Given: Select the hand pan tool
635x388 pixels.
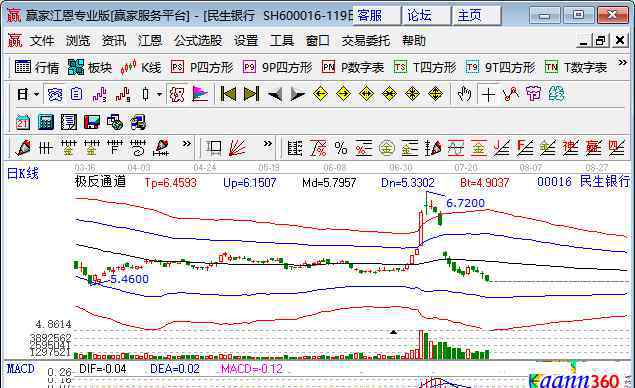Looking at the screenshot, I should tap(464, 94).
